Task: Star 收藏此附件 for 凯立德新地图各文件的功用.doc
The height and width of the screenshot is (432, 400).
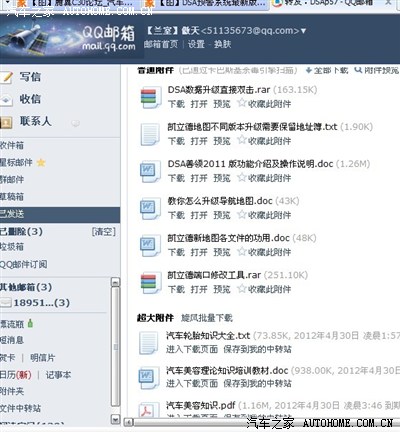Action: (x=242, y=251)
